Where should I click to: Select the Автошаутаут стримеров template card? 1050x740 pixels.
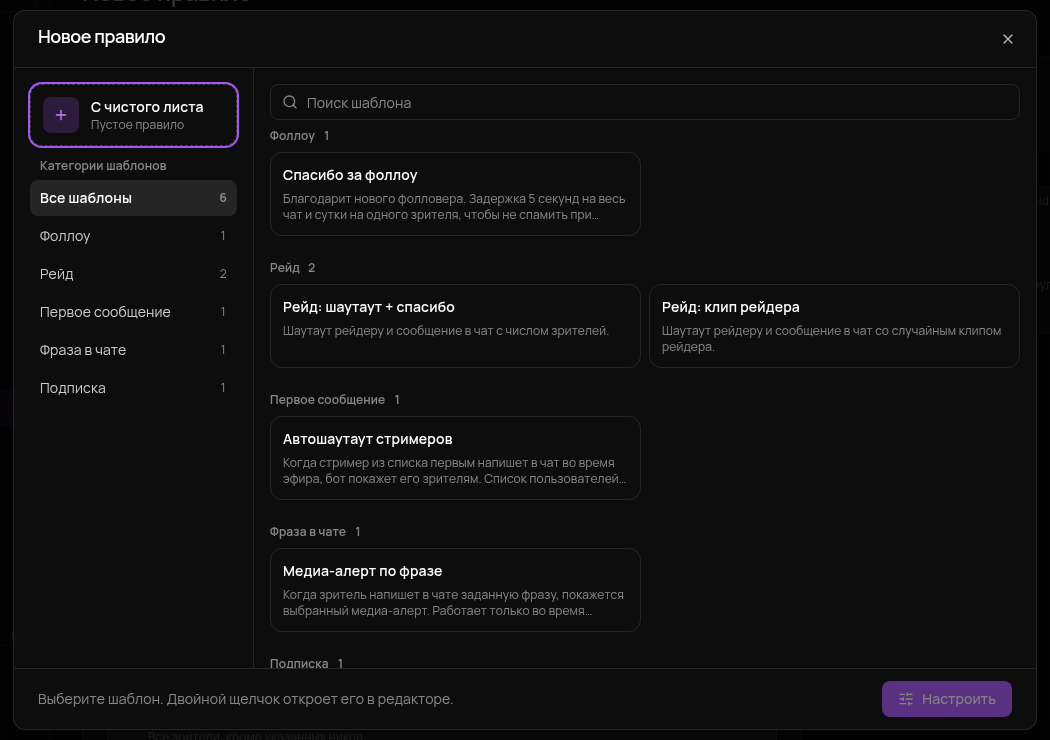[455, 457]
